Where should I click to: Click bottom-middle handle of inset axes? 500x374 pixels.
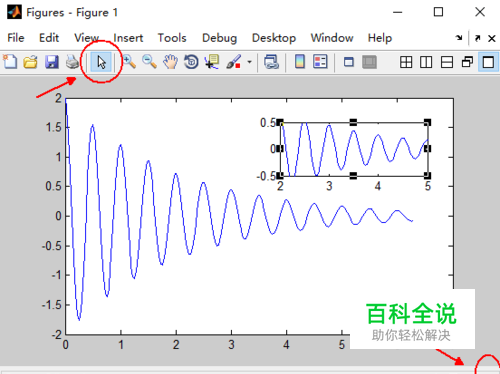click(x=353, y=176)
